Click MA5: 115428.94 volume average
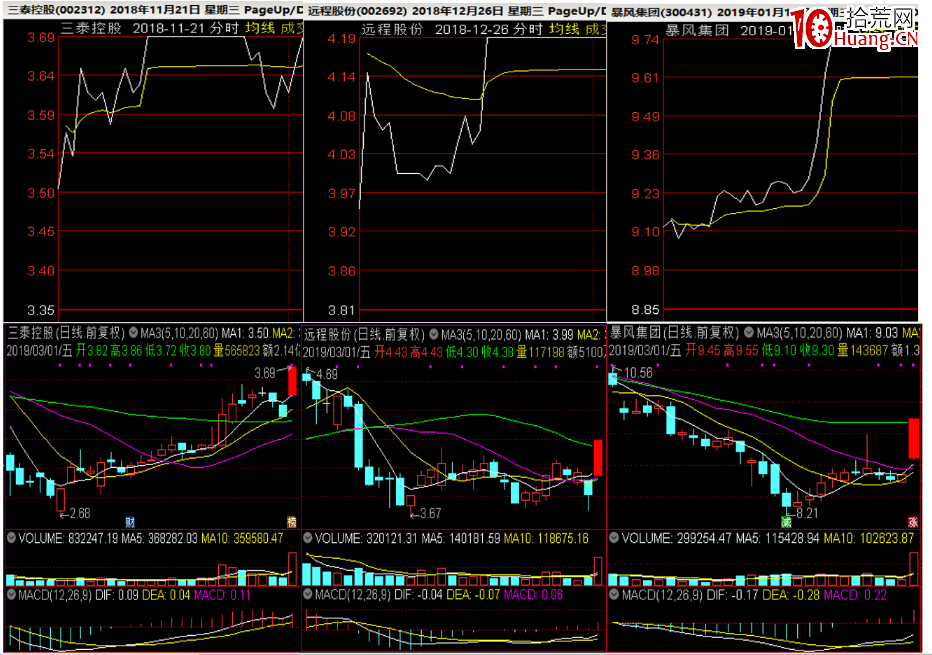 pyautogui.click(x=778, y=539)
